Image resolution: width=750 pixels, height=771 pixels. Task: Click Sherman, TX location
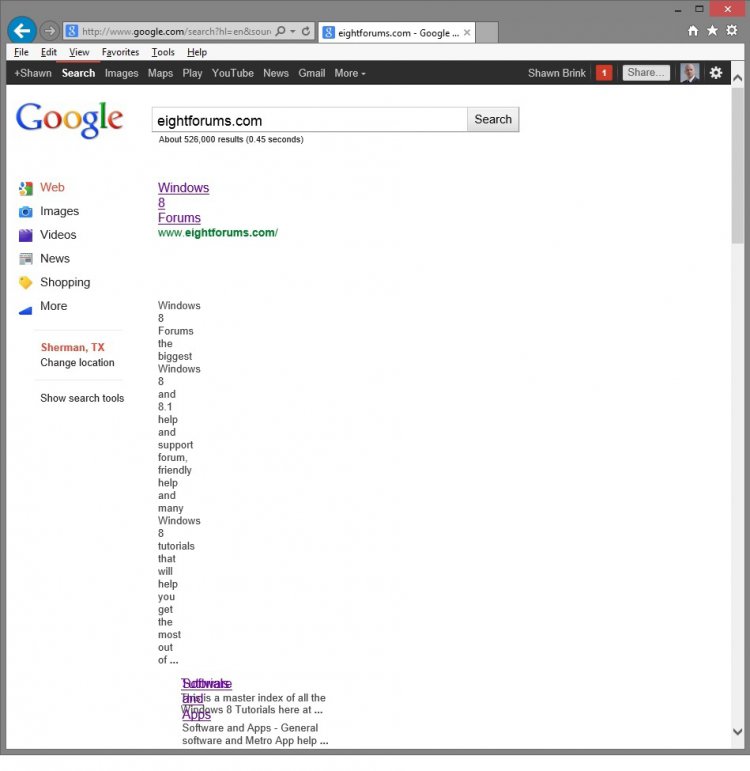tap(72, 347)
